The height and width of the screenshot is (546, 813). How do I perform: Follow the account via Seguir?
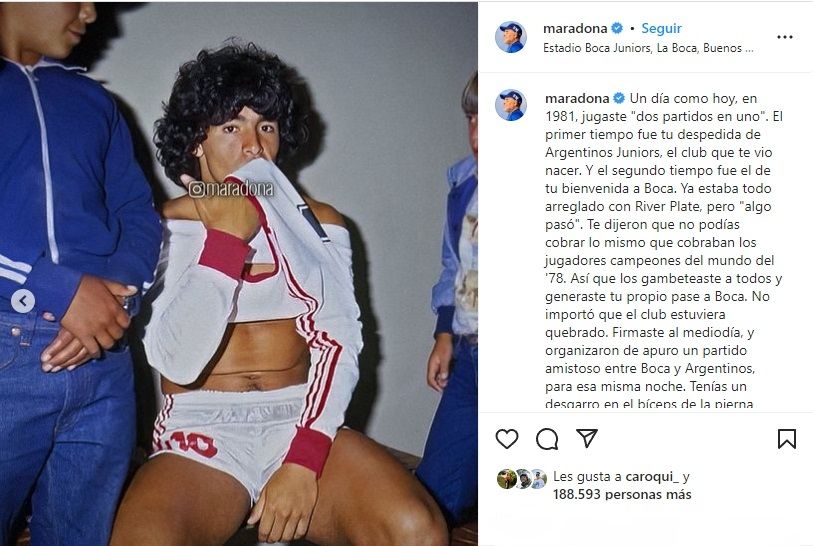pos(661,29)
